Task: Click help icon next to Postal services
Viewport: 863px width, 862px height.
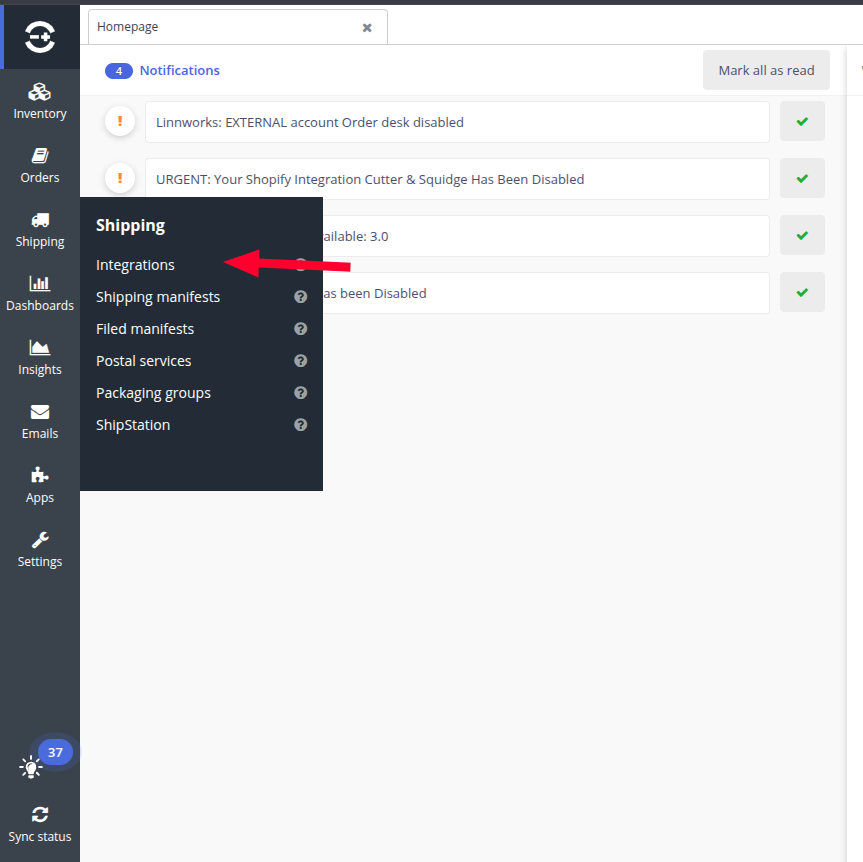Action: point(301,361)
